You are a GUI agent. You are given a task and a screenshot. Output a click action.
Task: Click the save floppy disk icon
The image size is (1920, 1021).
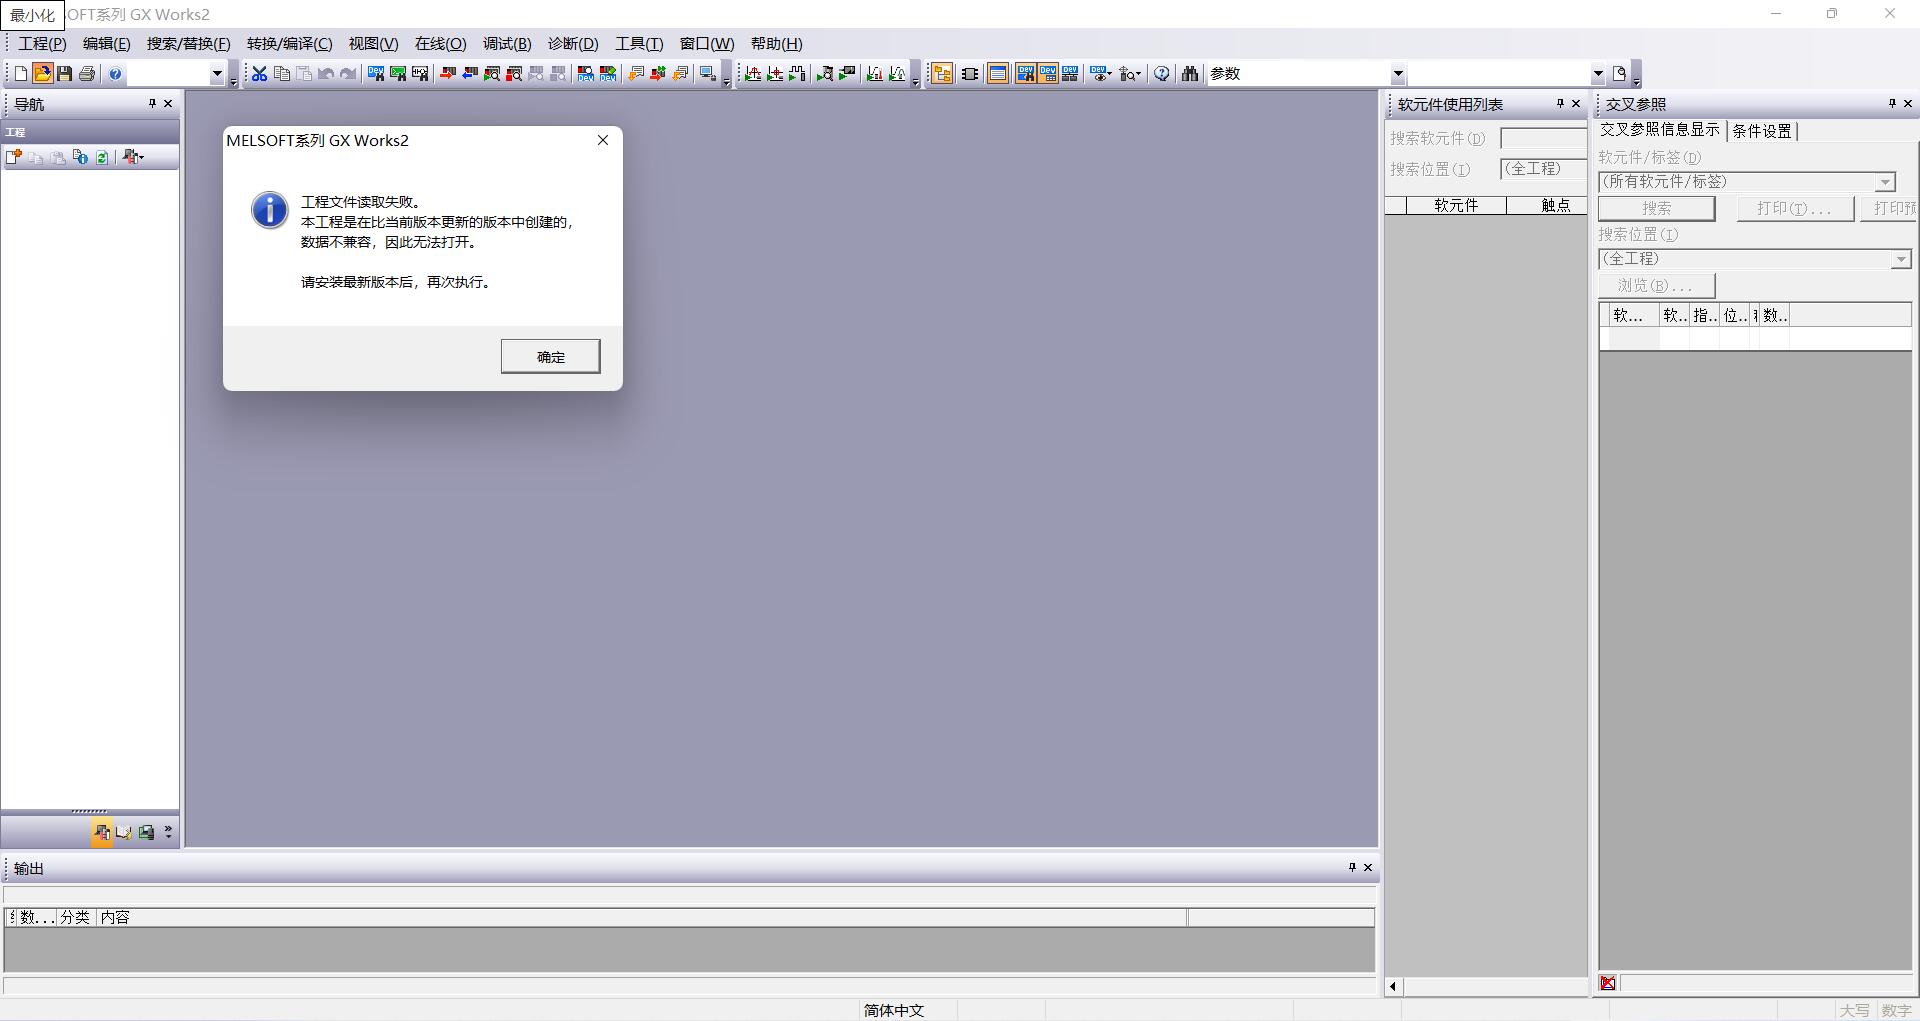(x=64, y=74)
